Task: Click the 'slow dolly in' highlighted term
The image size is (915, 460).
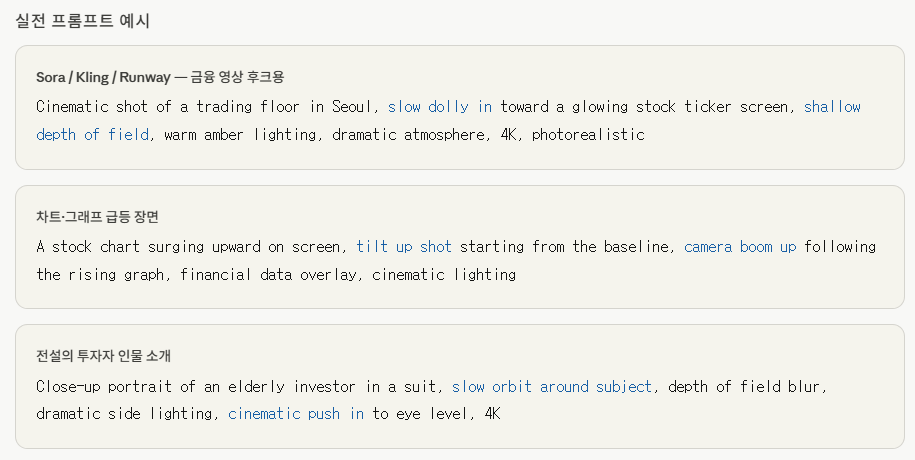Action: pyautogui.click(x=440, y=107)
